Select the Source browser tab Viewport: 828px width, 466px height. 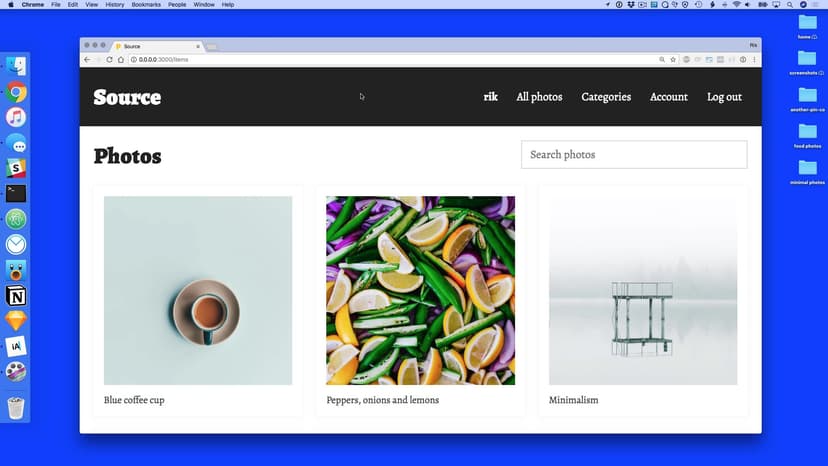[155, 46]
